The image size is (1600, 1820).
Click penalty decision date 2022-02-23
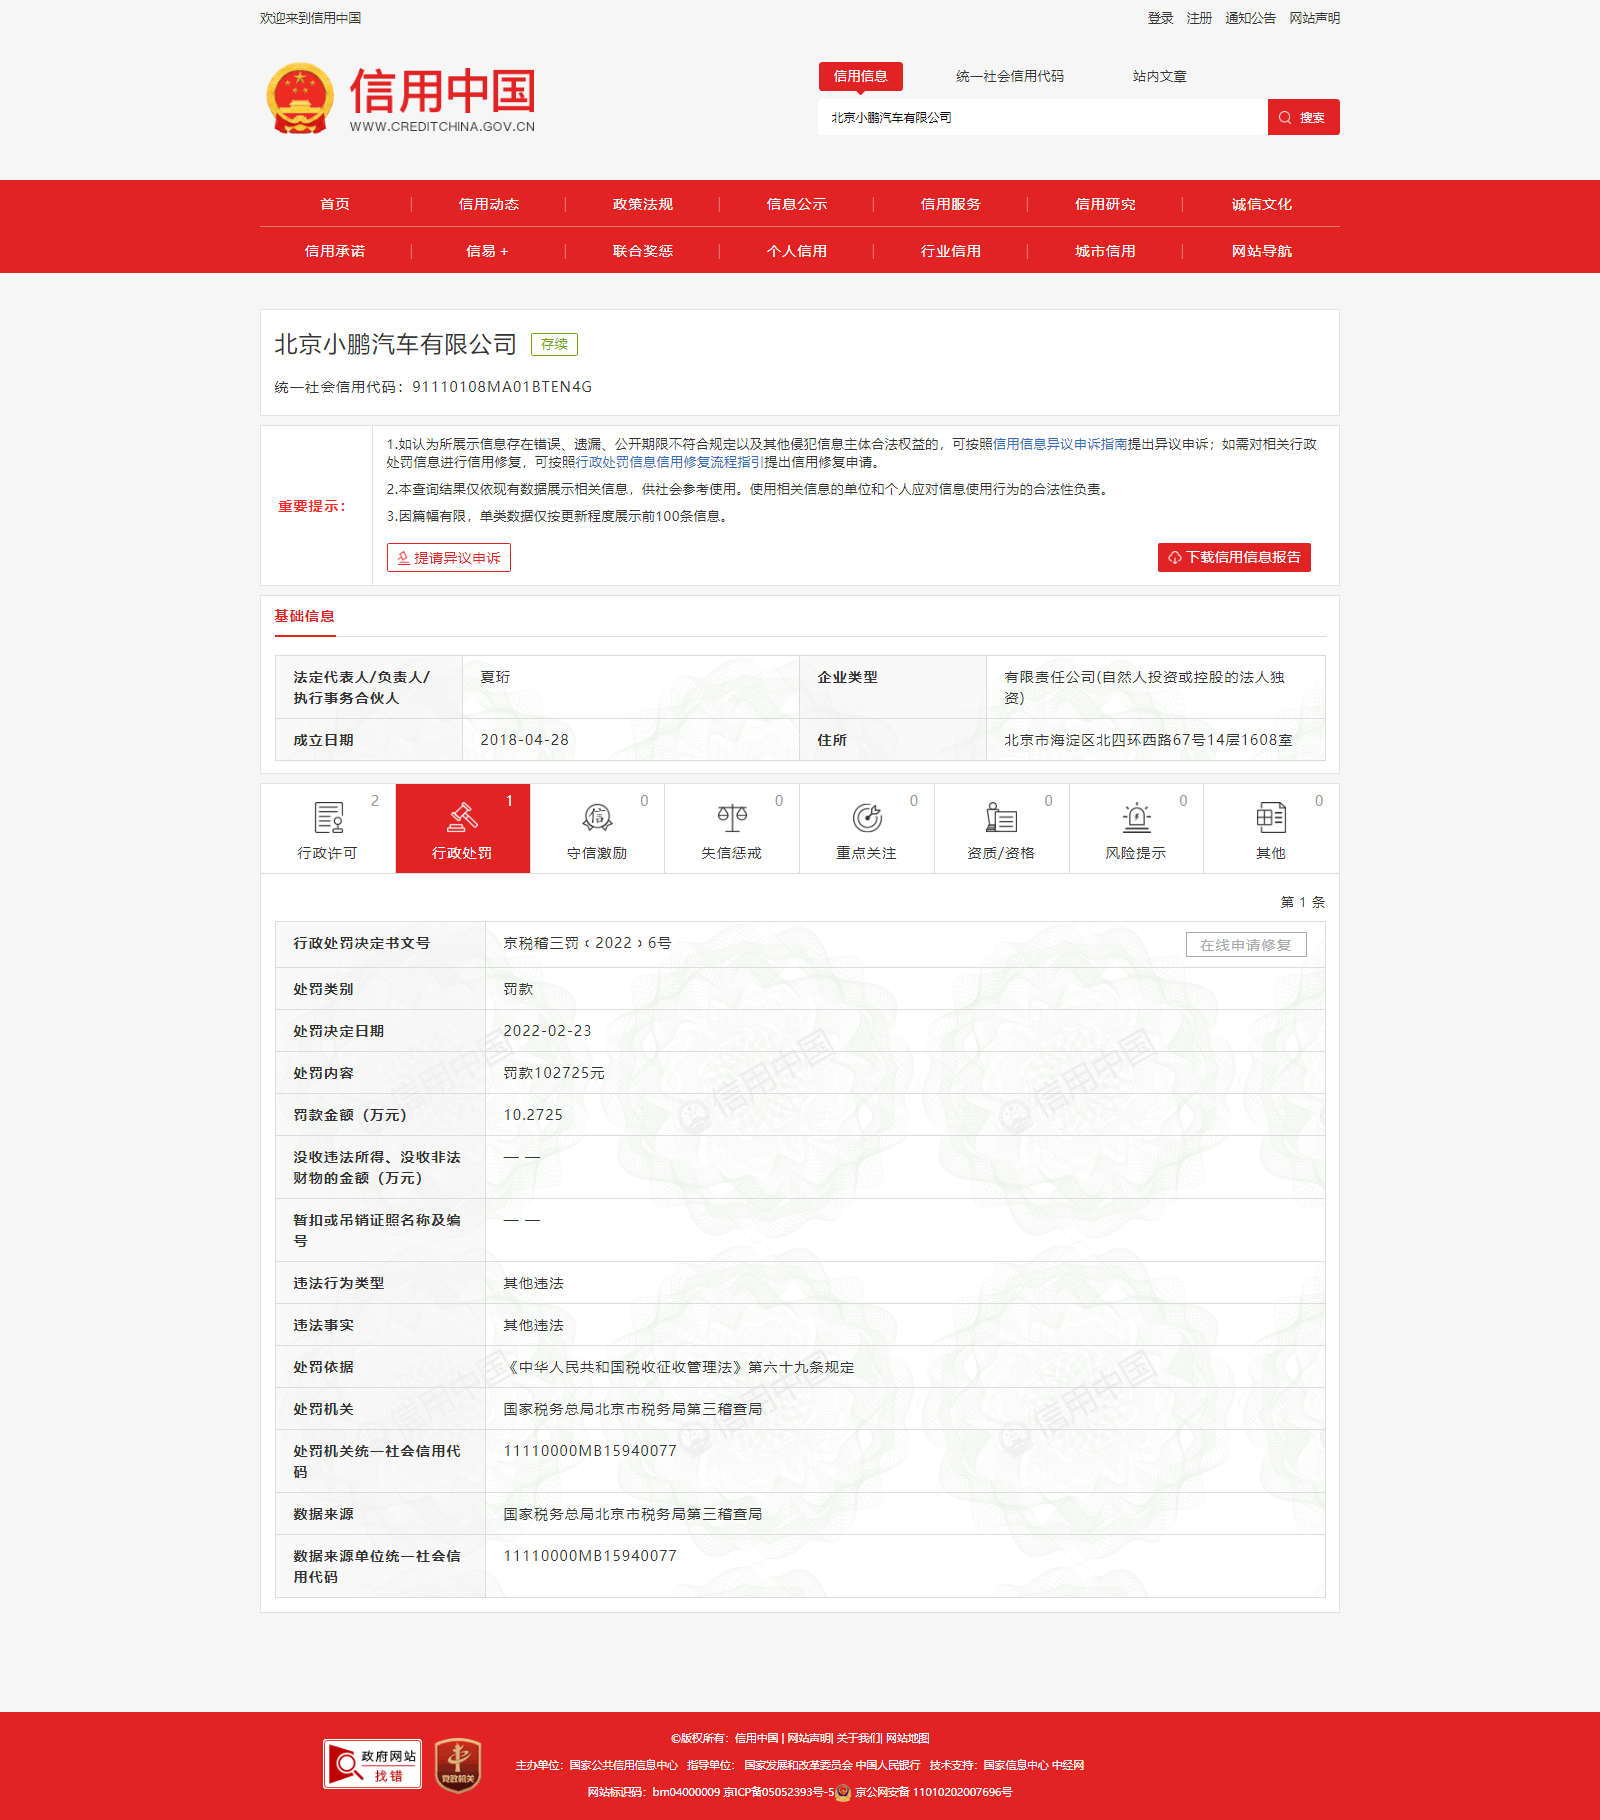pyautogui.click(x=547, y=1031)
